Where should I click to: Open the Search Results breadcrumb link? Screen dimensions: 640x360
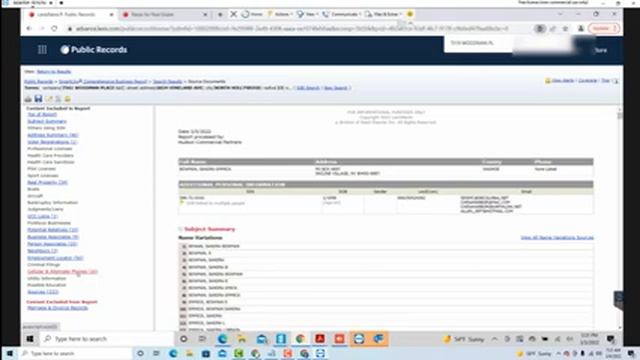tap(168, 82)
